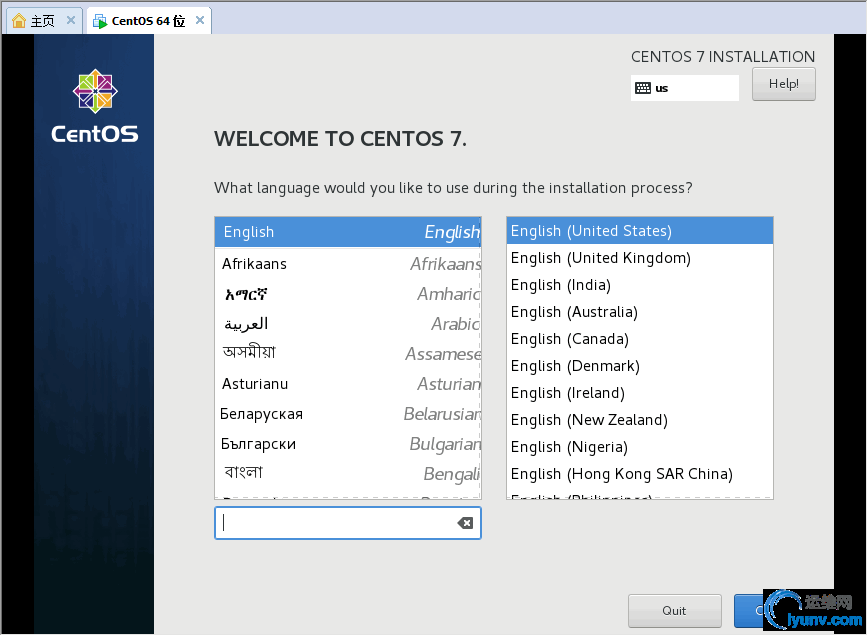This screenshot has height=636, width=868.
Task: Open the Help! button
Action: [783, 84]
